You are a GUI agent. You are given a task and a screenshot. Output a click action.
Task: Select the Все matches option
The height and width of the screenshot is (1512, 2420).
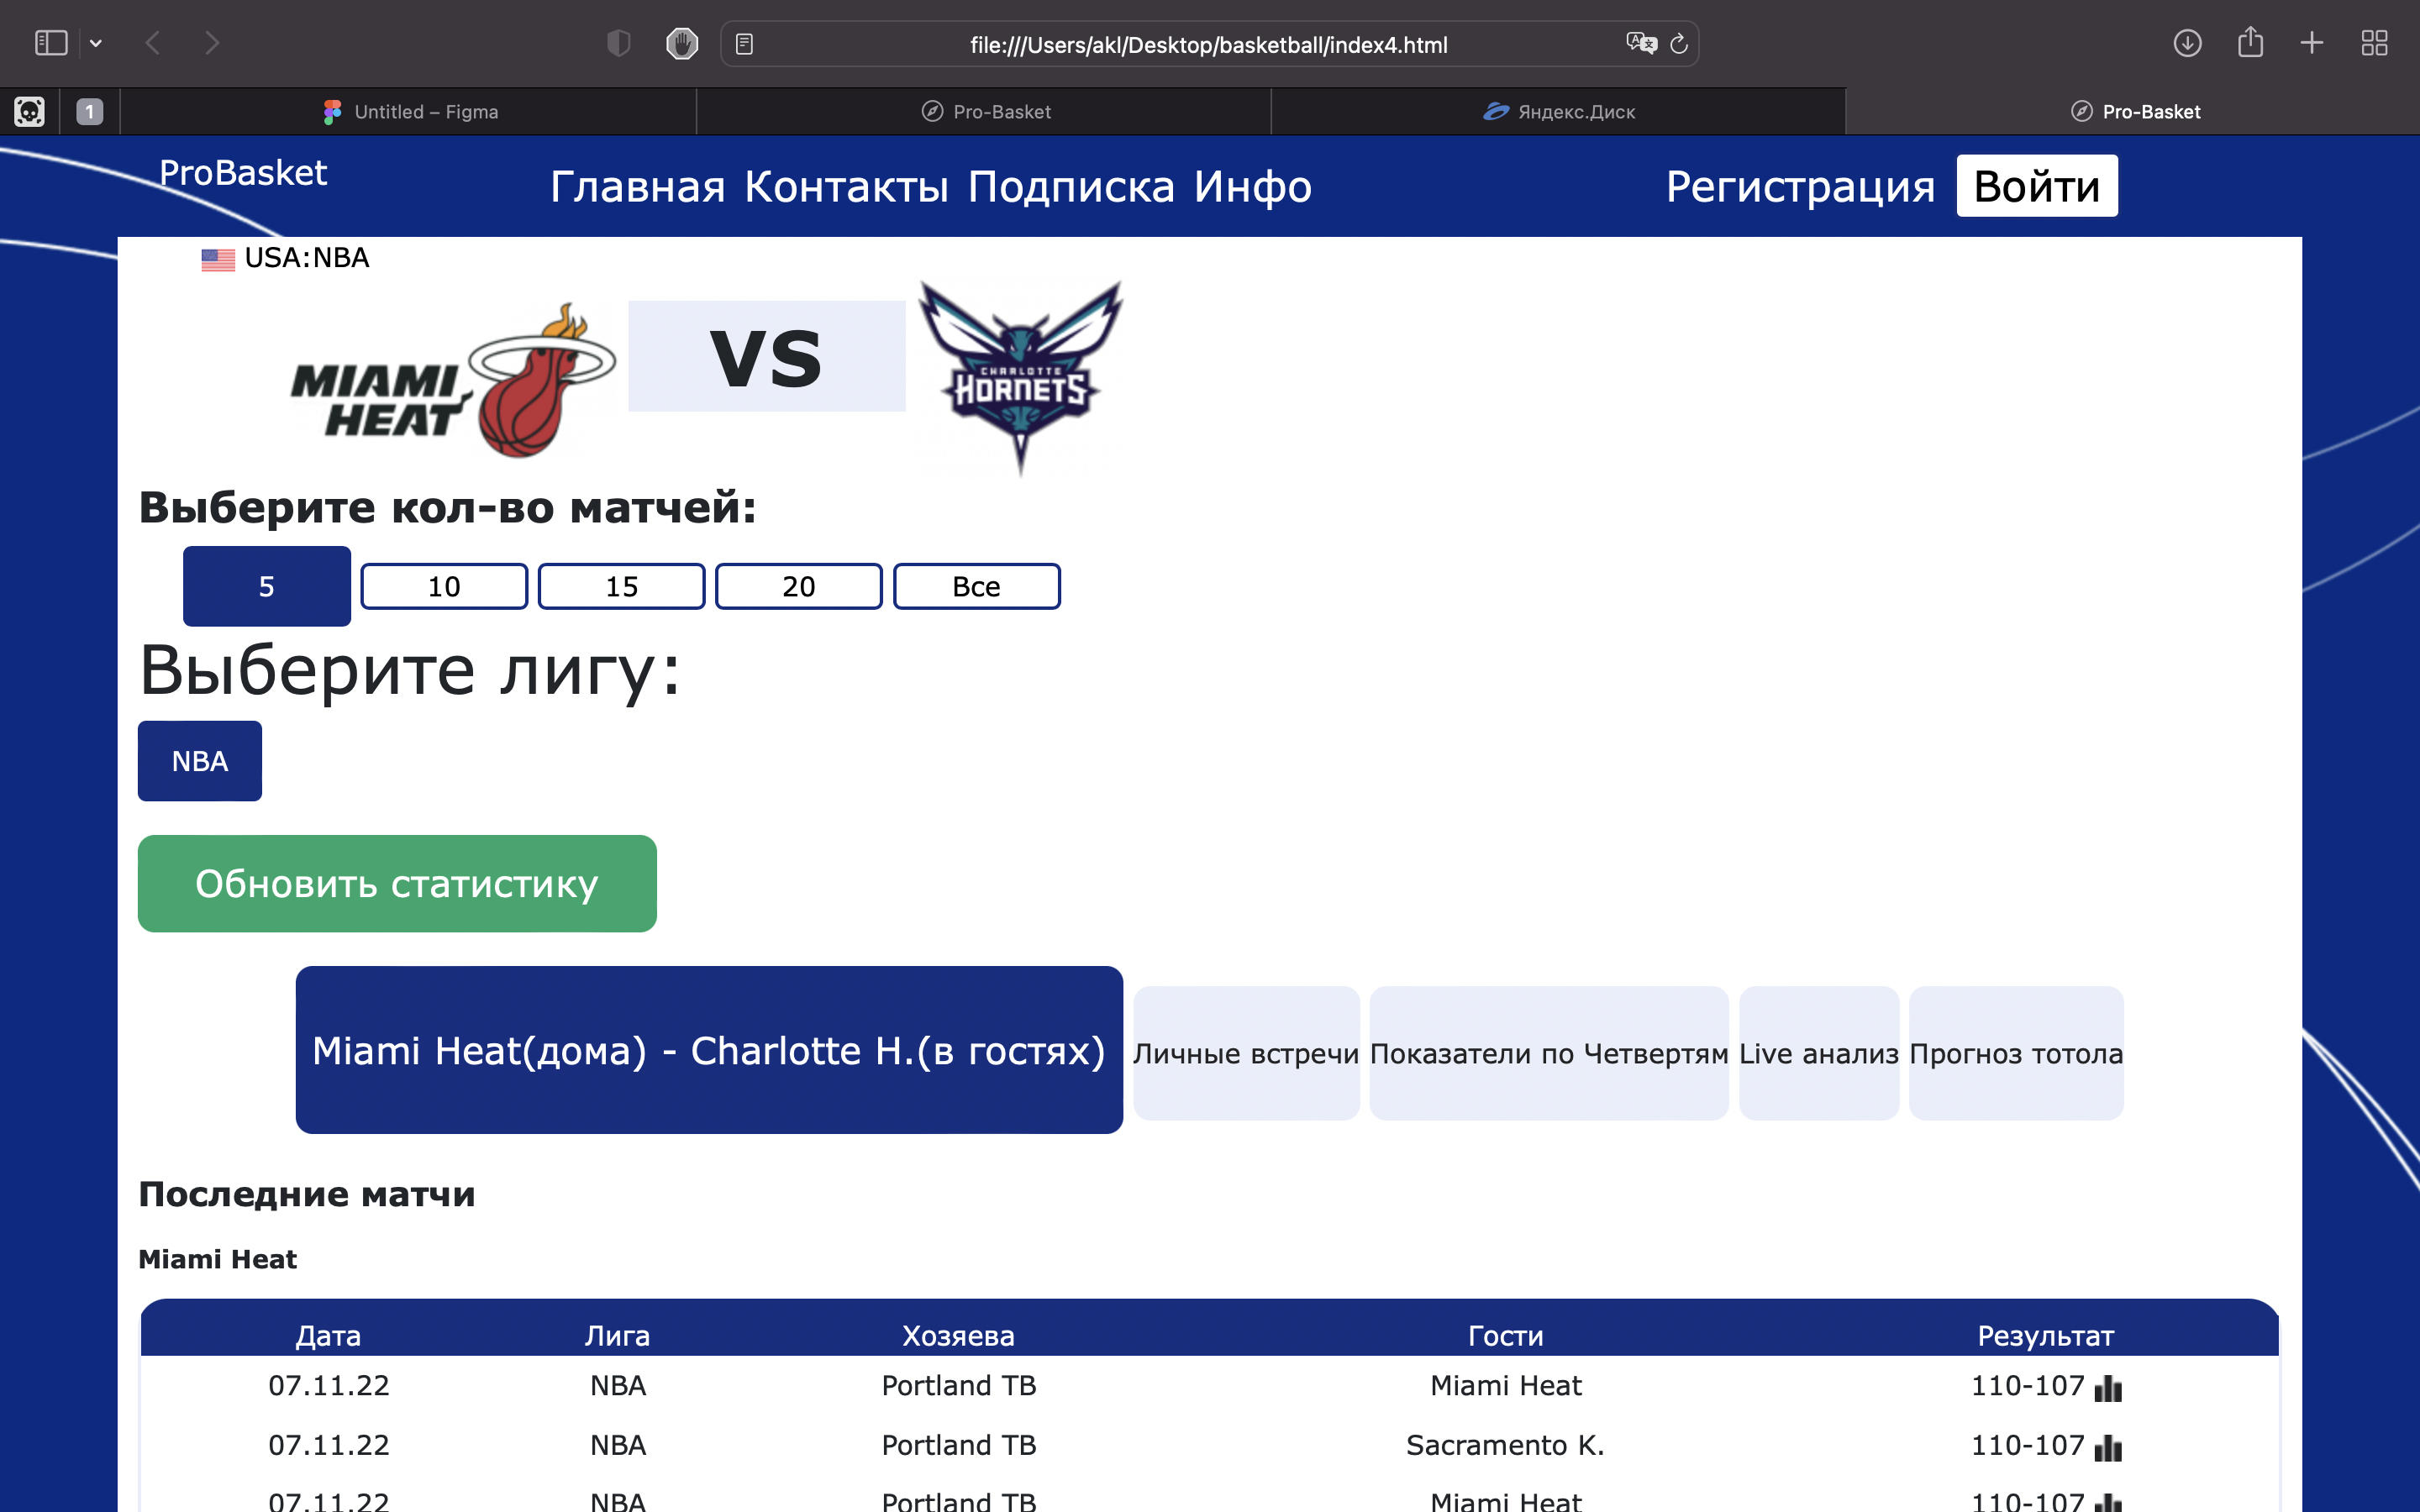click(x=976, y=586)
